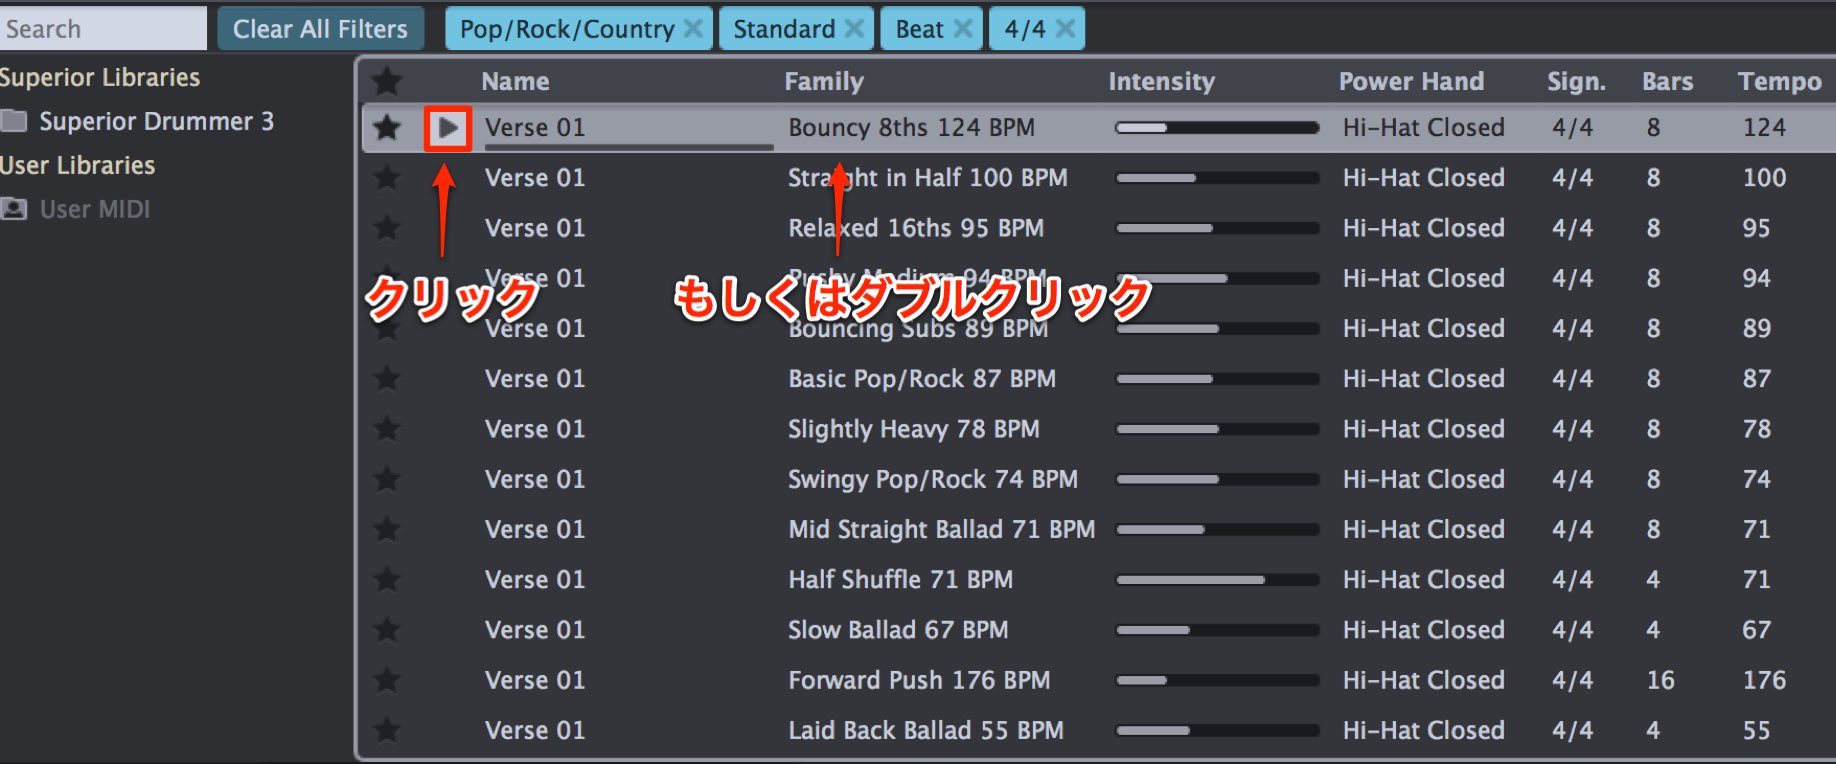Viewport: 1836px width, 764px height.
Task: Favorite the Bouncy 8ths 124 BPM row star
Action: pyautogui.click(x=387, y=128)
